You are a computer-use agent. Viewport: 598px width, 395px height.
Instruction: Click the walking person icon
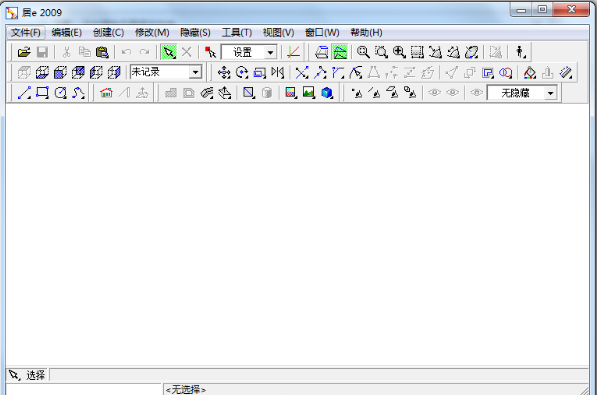tap(520, 52)
